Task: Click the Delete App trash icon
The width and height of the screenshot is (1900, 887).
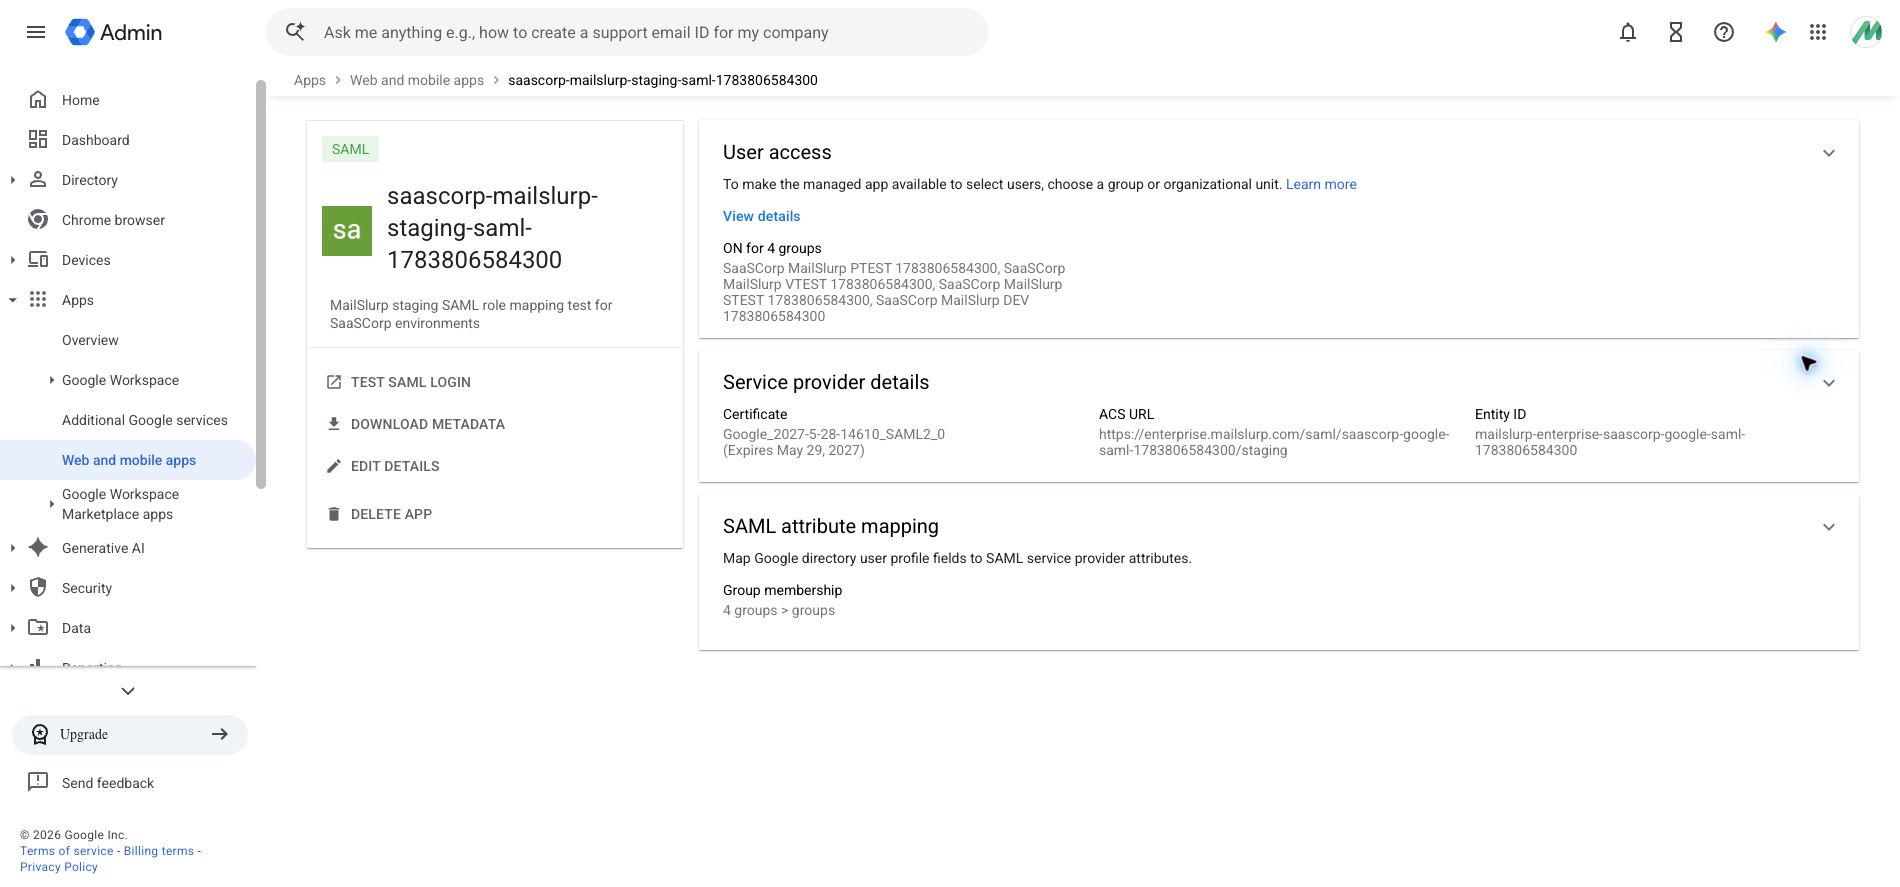Action: pyautogui.click(x=334, y=514)
